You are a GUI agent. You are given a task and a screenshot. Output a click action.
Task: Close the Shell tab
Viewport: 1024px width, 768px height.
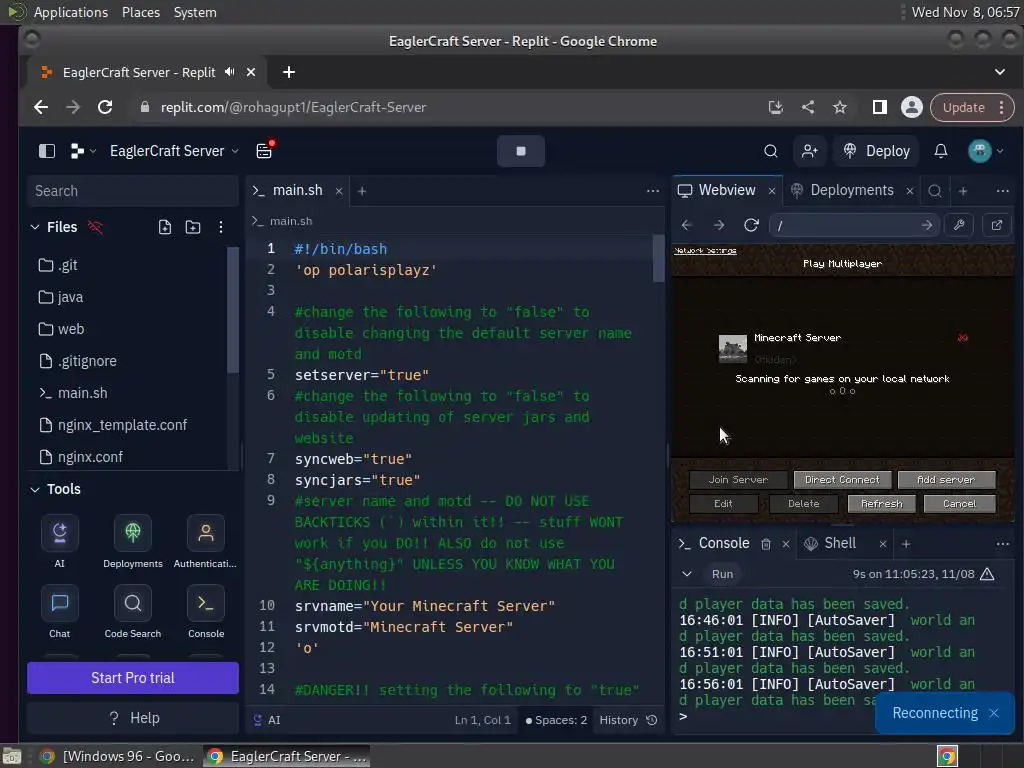point(883,544)
